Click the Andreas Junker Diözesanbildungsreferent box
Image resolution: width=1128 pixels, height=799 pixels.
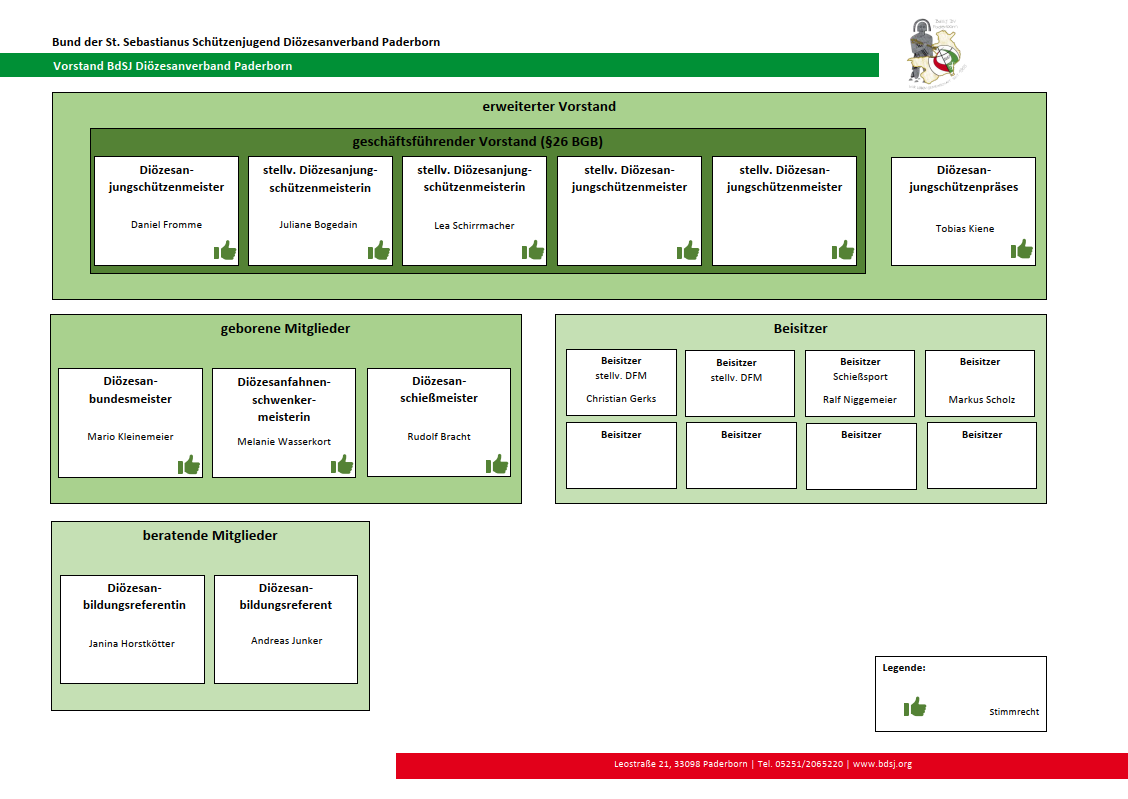click(x=286, y=629)
